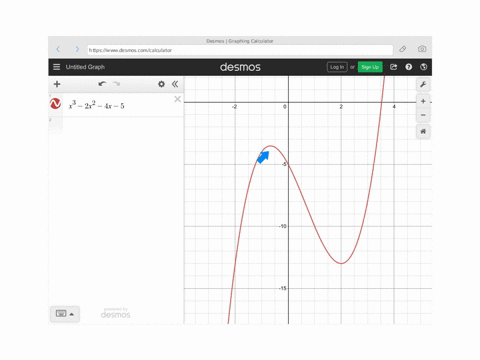Go back with the browser back arrow
The image size is (480, 360).
coord(58,49)
